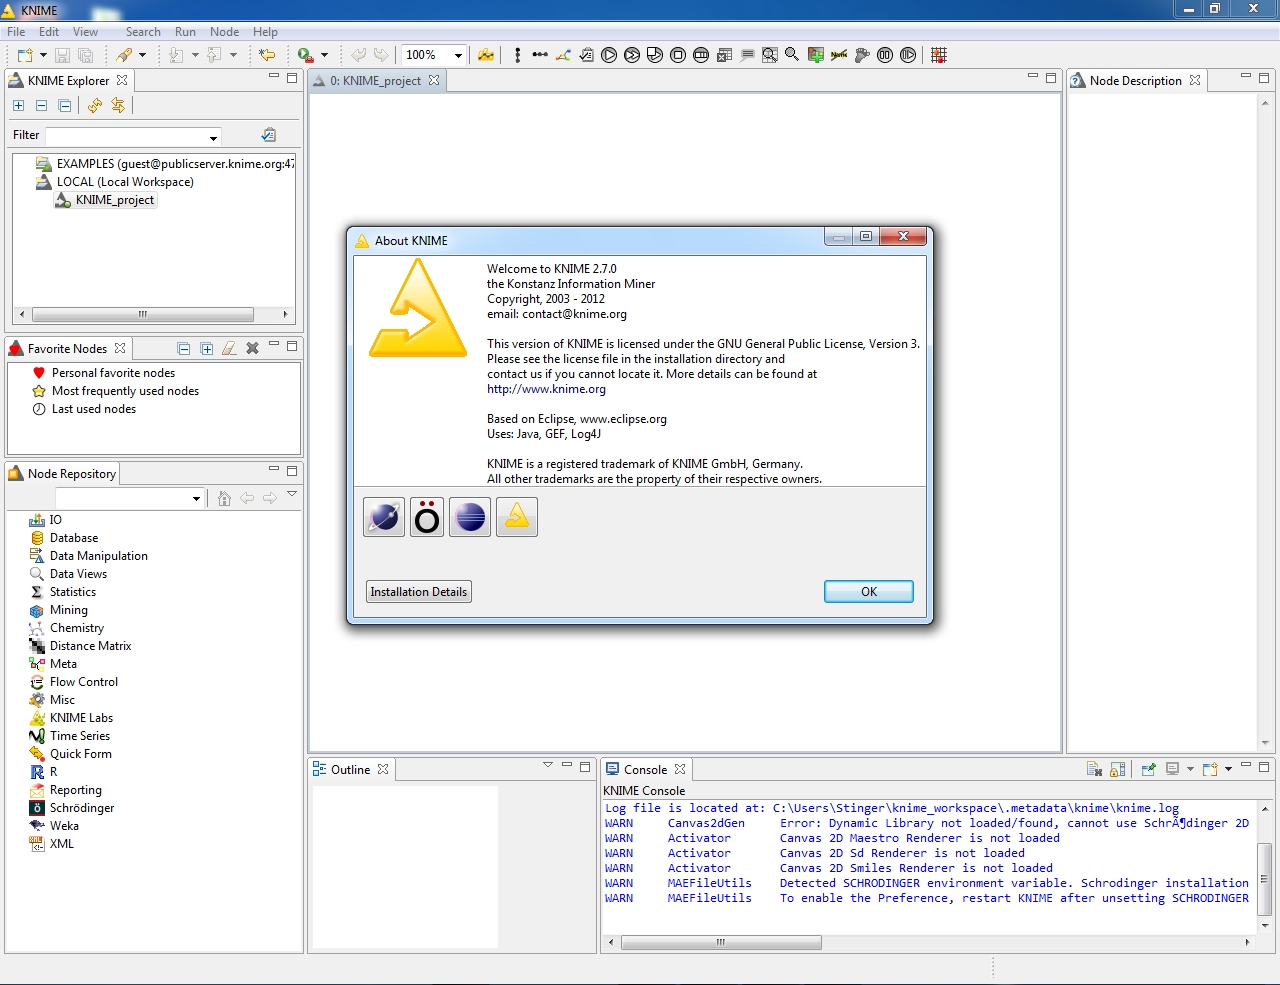Open the dropdown arrow beside New wizard icon

coord(43,55)
